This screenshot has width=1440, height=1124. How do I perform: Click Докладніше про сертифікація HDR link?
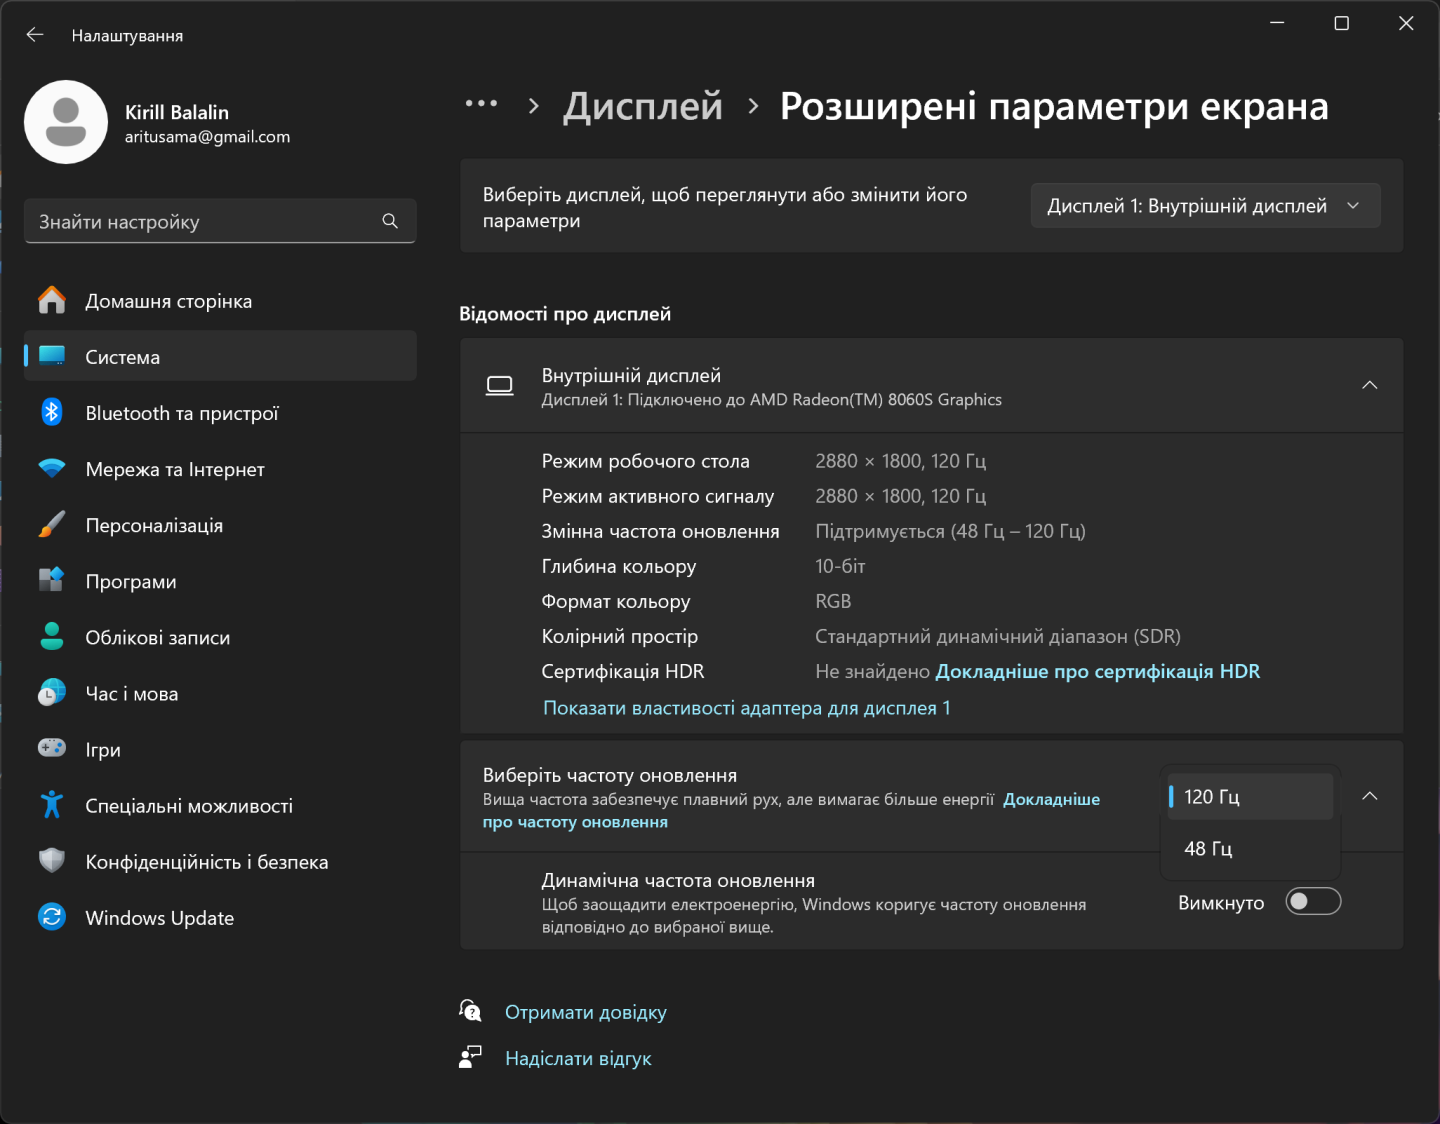point(1097,671)
